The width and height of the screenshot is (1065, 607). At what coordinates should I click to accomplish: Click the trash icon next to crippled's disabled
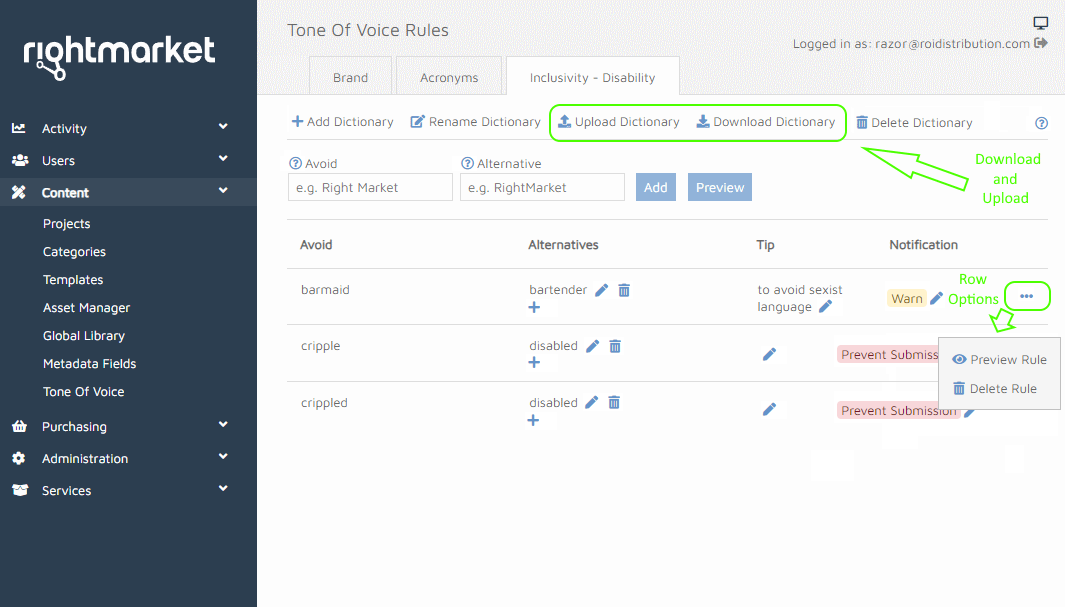tap(614, 402)
